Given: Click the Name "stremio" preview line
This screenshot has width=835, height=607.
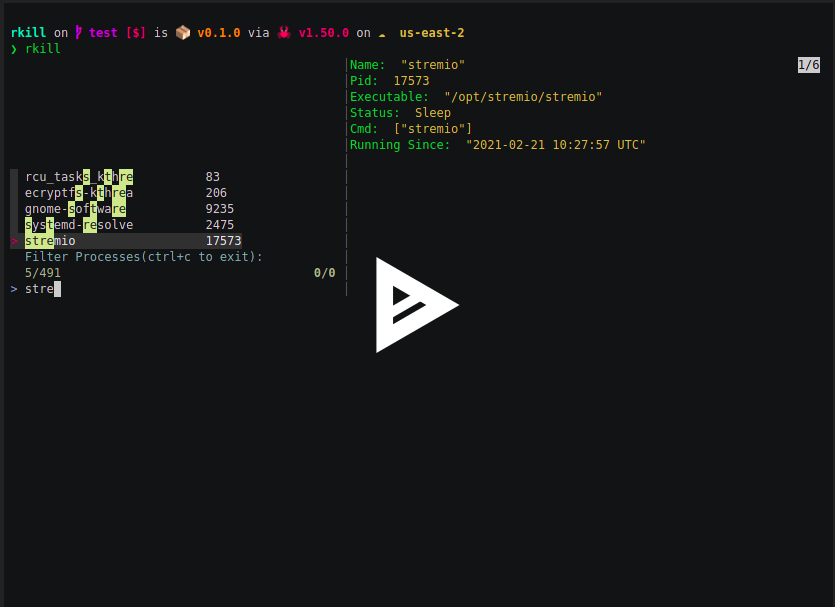Looking at the screenshot, I should point(407,65).
